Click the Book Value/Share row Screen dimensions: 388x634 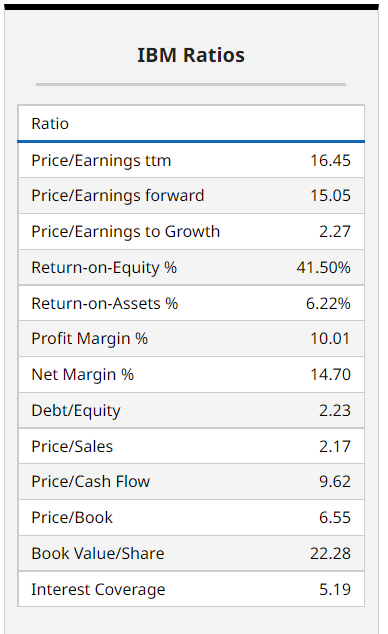coord(191,554)
